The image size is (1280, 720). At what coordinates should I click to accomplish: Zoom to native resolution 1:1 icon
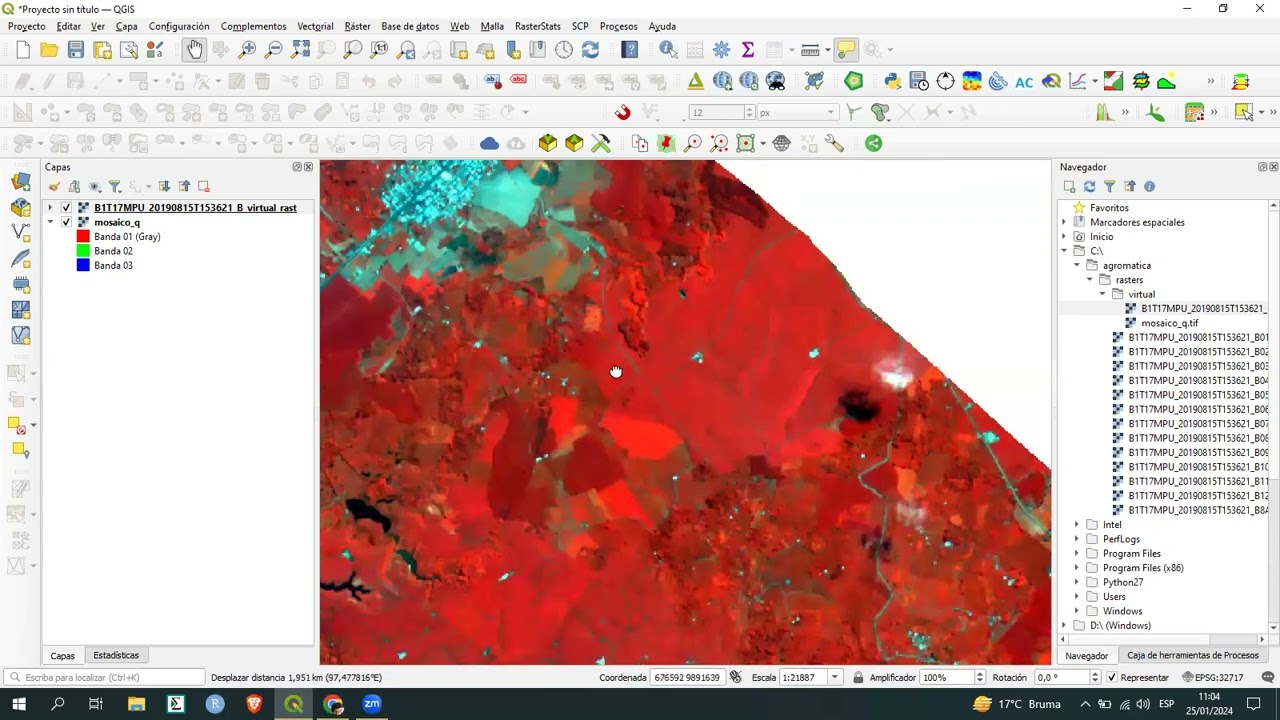pyautogui.click(x=379, y=50)
